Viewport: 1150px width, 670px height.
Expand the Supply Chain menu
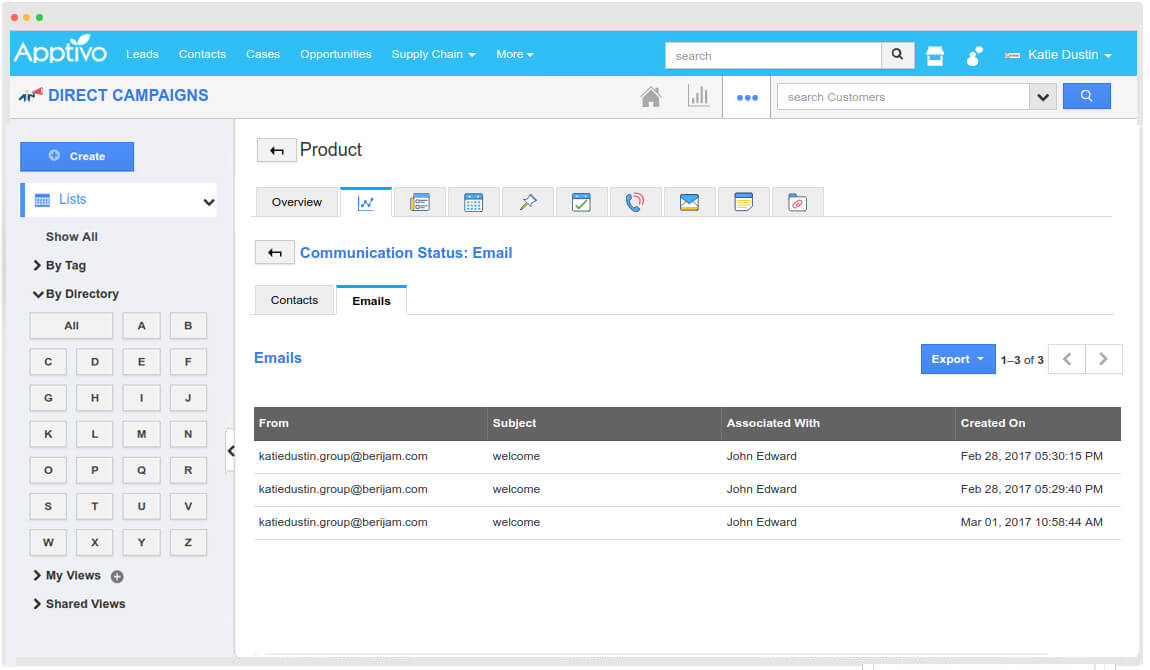tap(433, 54)
